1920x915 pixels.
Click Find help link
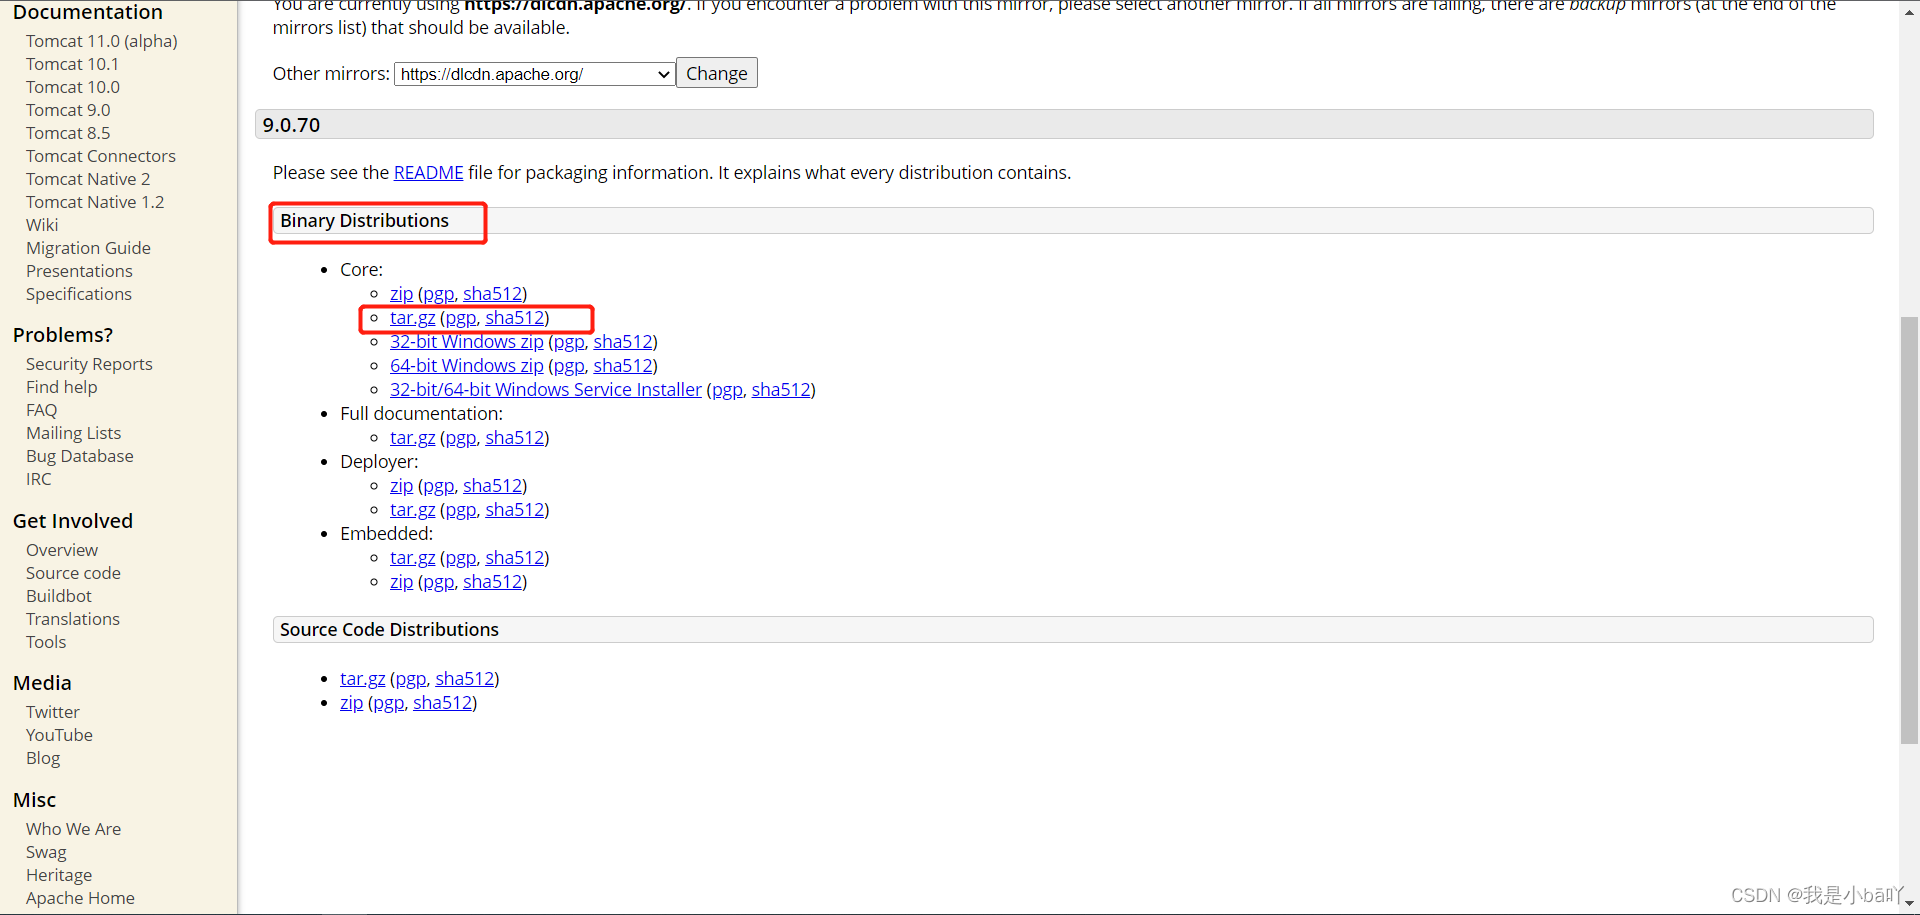point(62,387)
